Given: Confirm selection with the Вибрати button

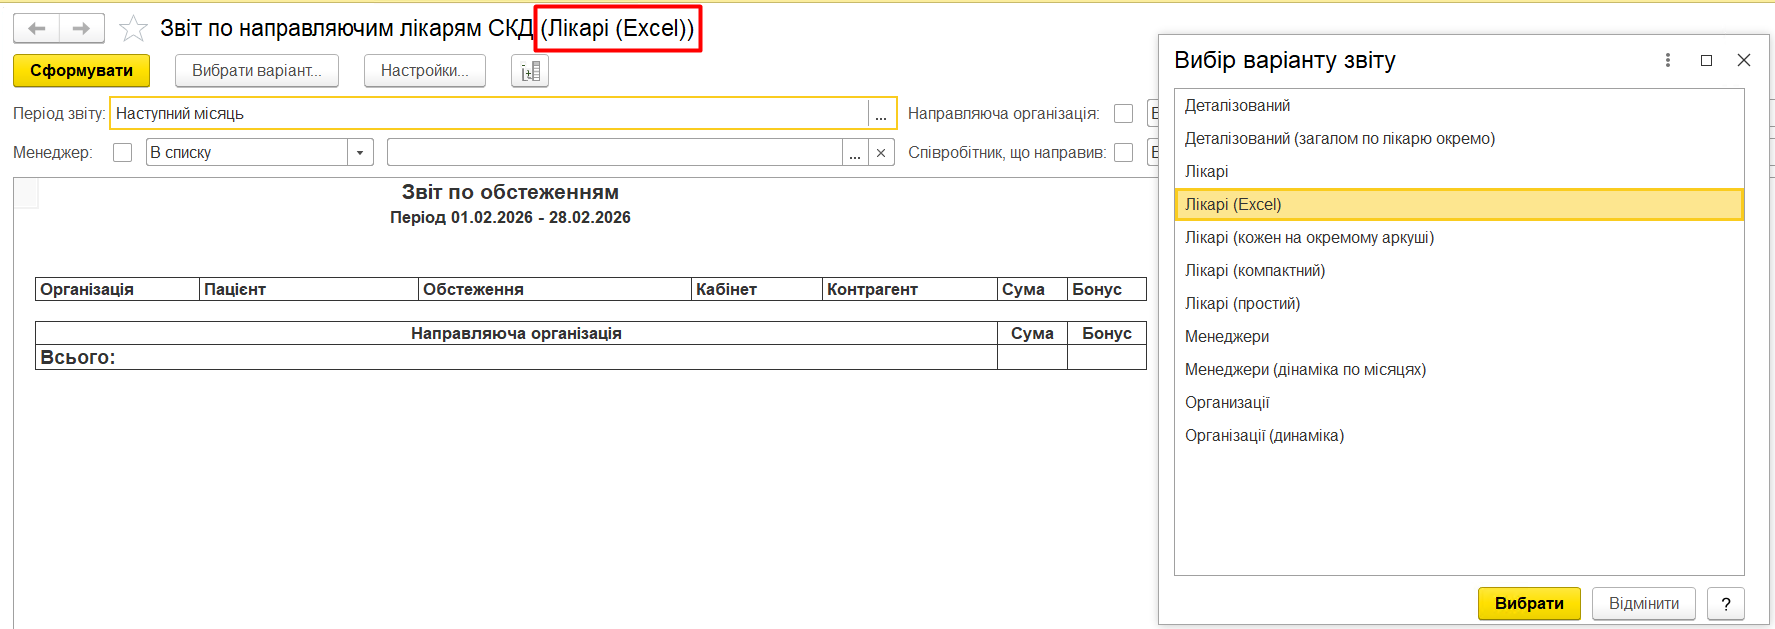Looking at the screenshot, I should tap(1528, 603).
